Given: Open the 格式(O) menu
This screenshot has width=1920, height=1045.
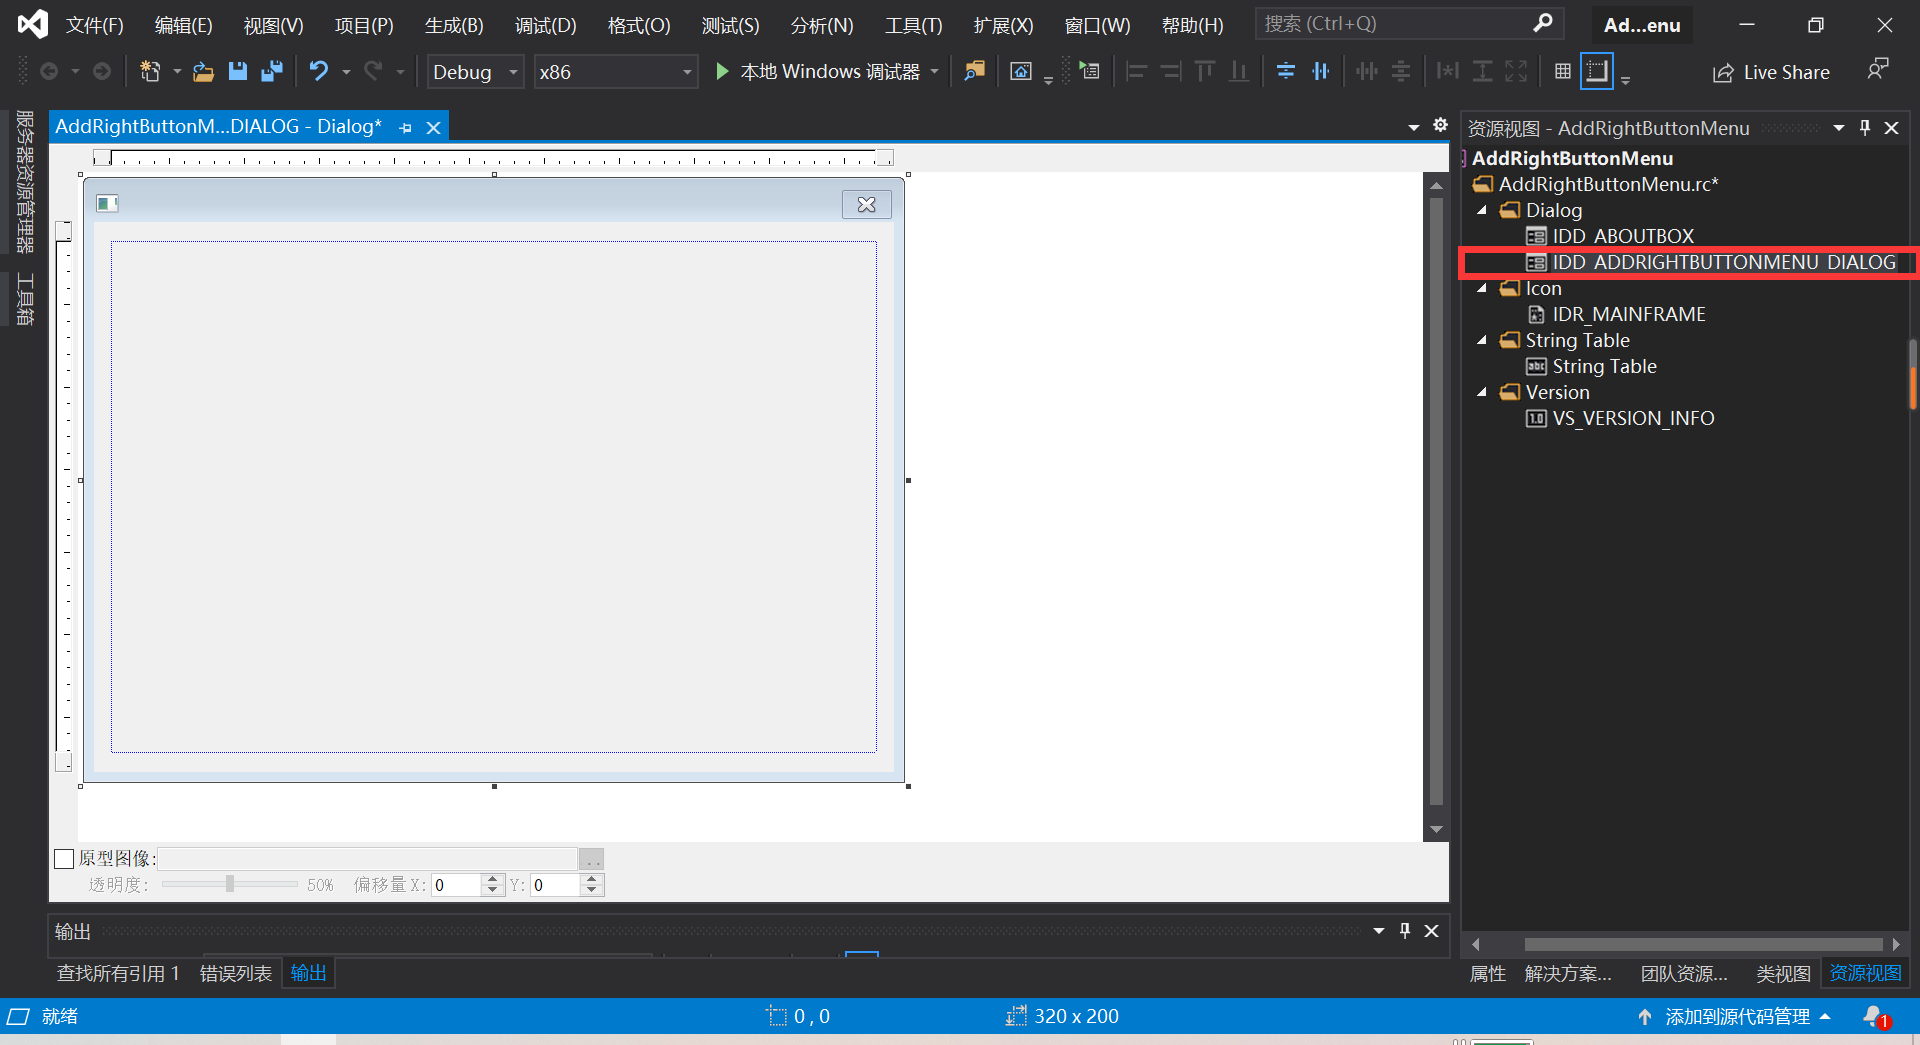Looking at the screenshot, I should click(639, 25).
